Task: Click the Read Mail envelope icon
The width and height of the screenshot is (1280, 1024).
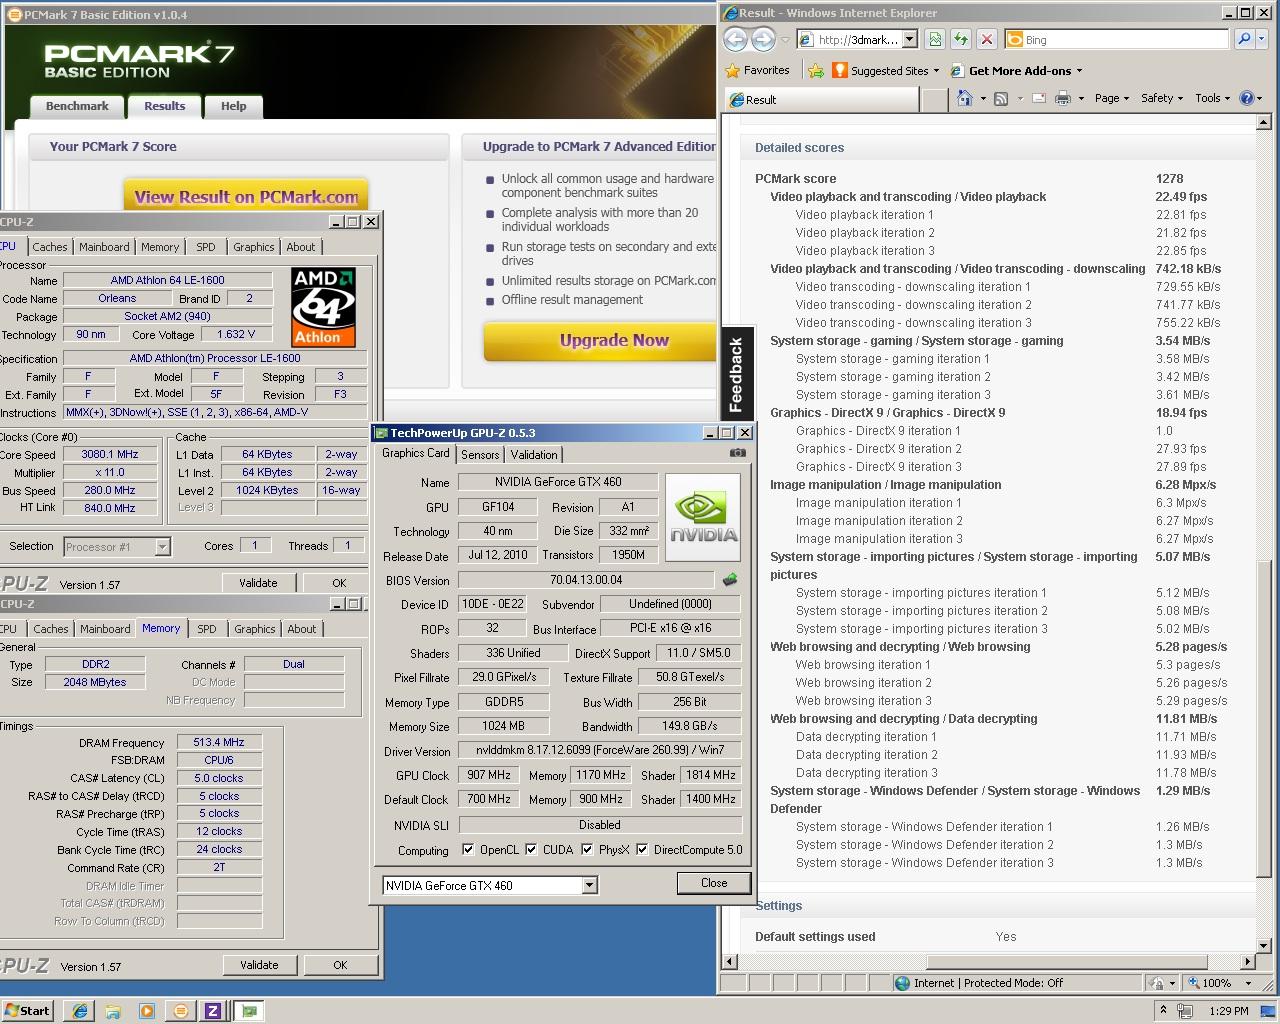Action: pos(1038,98)
